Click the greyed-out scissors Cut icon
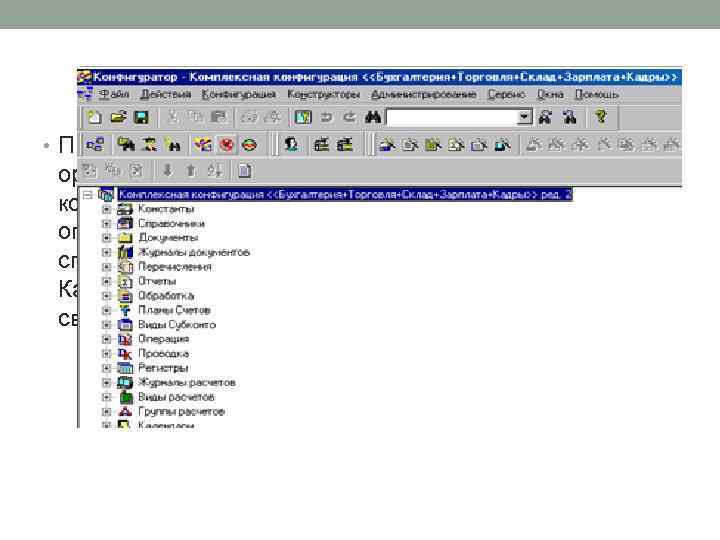This screenshot has width=720, height=540. pos(173,118)
